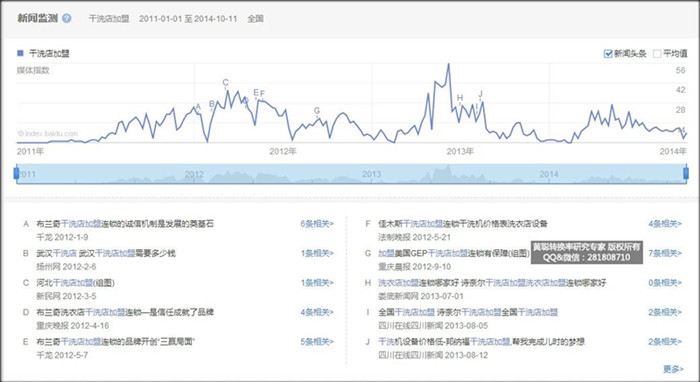The image size is (700, 382).
Task: Open 2条相关 link for headline J
Action: (x=665, y=341)
